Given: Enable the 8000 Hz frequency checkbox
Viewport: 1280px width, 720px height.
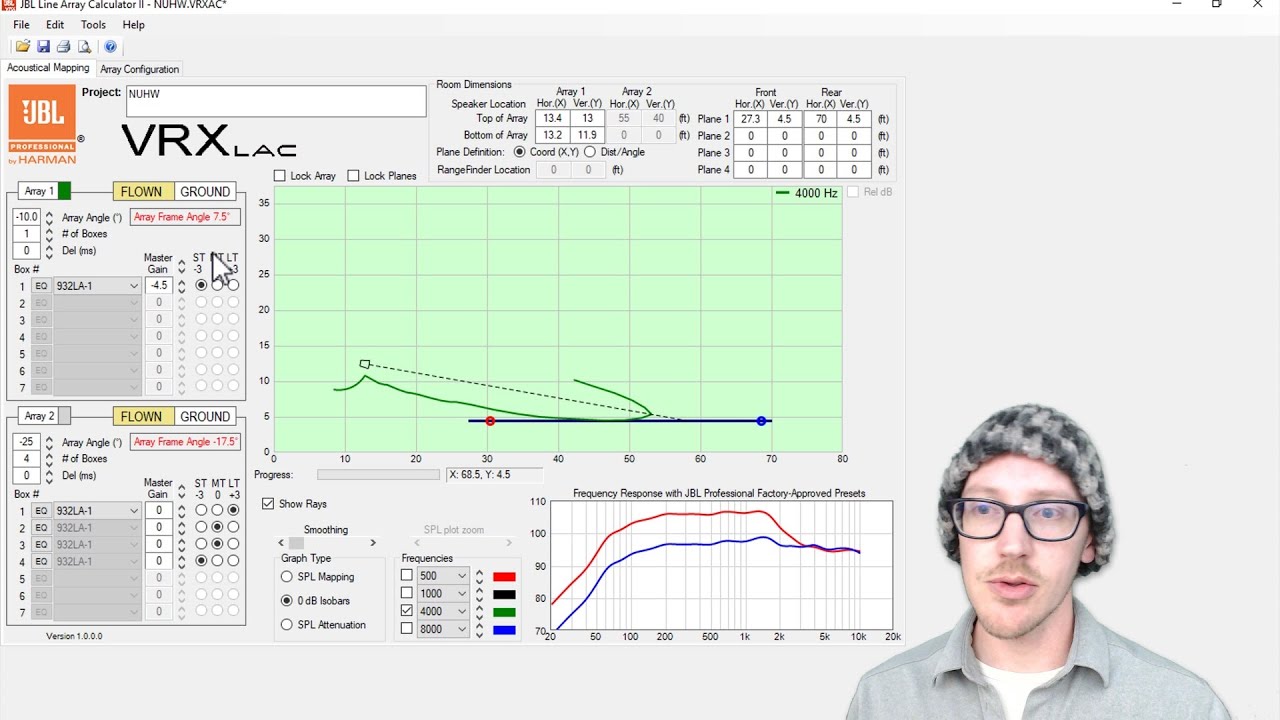Looking at the screenshot, I should [x=407, y=629].
